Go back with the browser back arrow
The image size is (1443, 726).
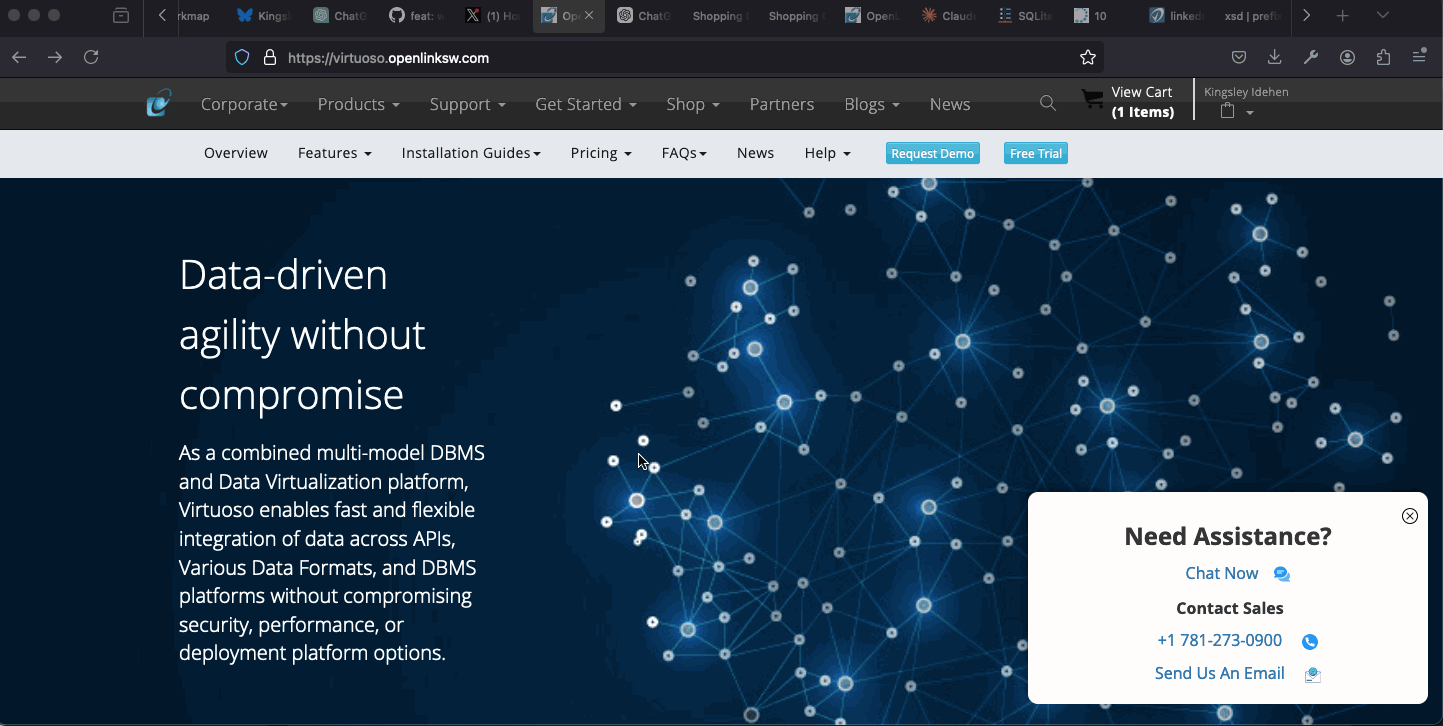pos(19,58)
